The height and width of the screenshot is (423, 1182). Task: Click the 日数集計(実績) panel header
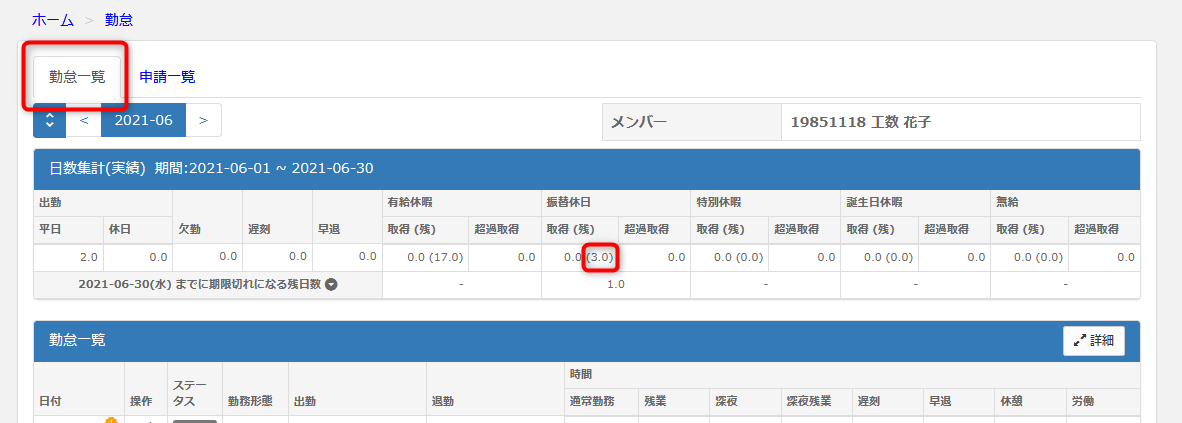[x=211, y=169]
